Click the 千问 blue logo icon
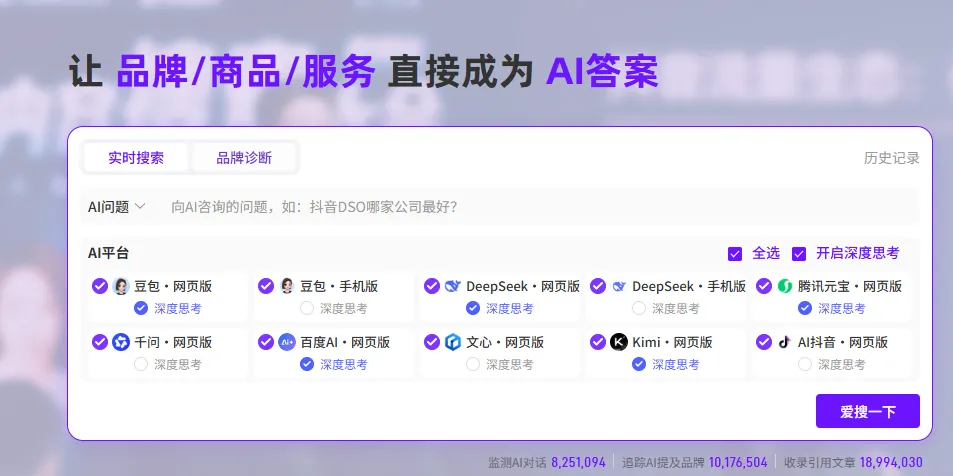953x476 pixels. click(121, 342)
